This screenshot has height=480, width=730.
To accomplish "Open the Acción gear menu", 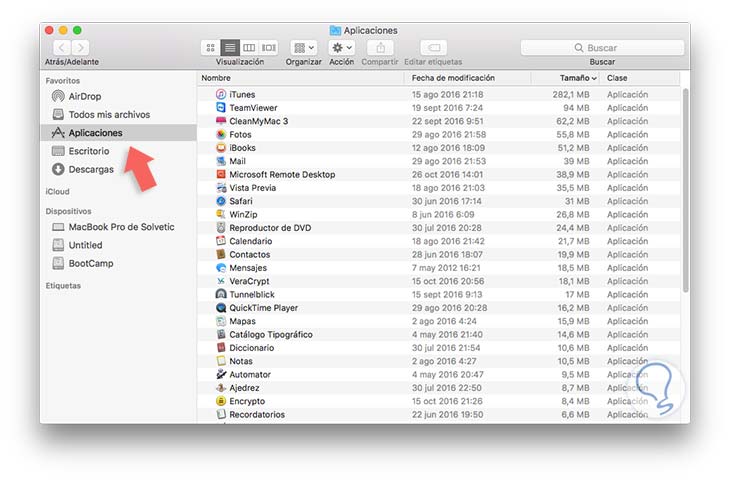I will click(x=342, y=47).
